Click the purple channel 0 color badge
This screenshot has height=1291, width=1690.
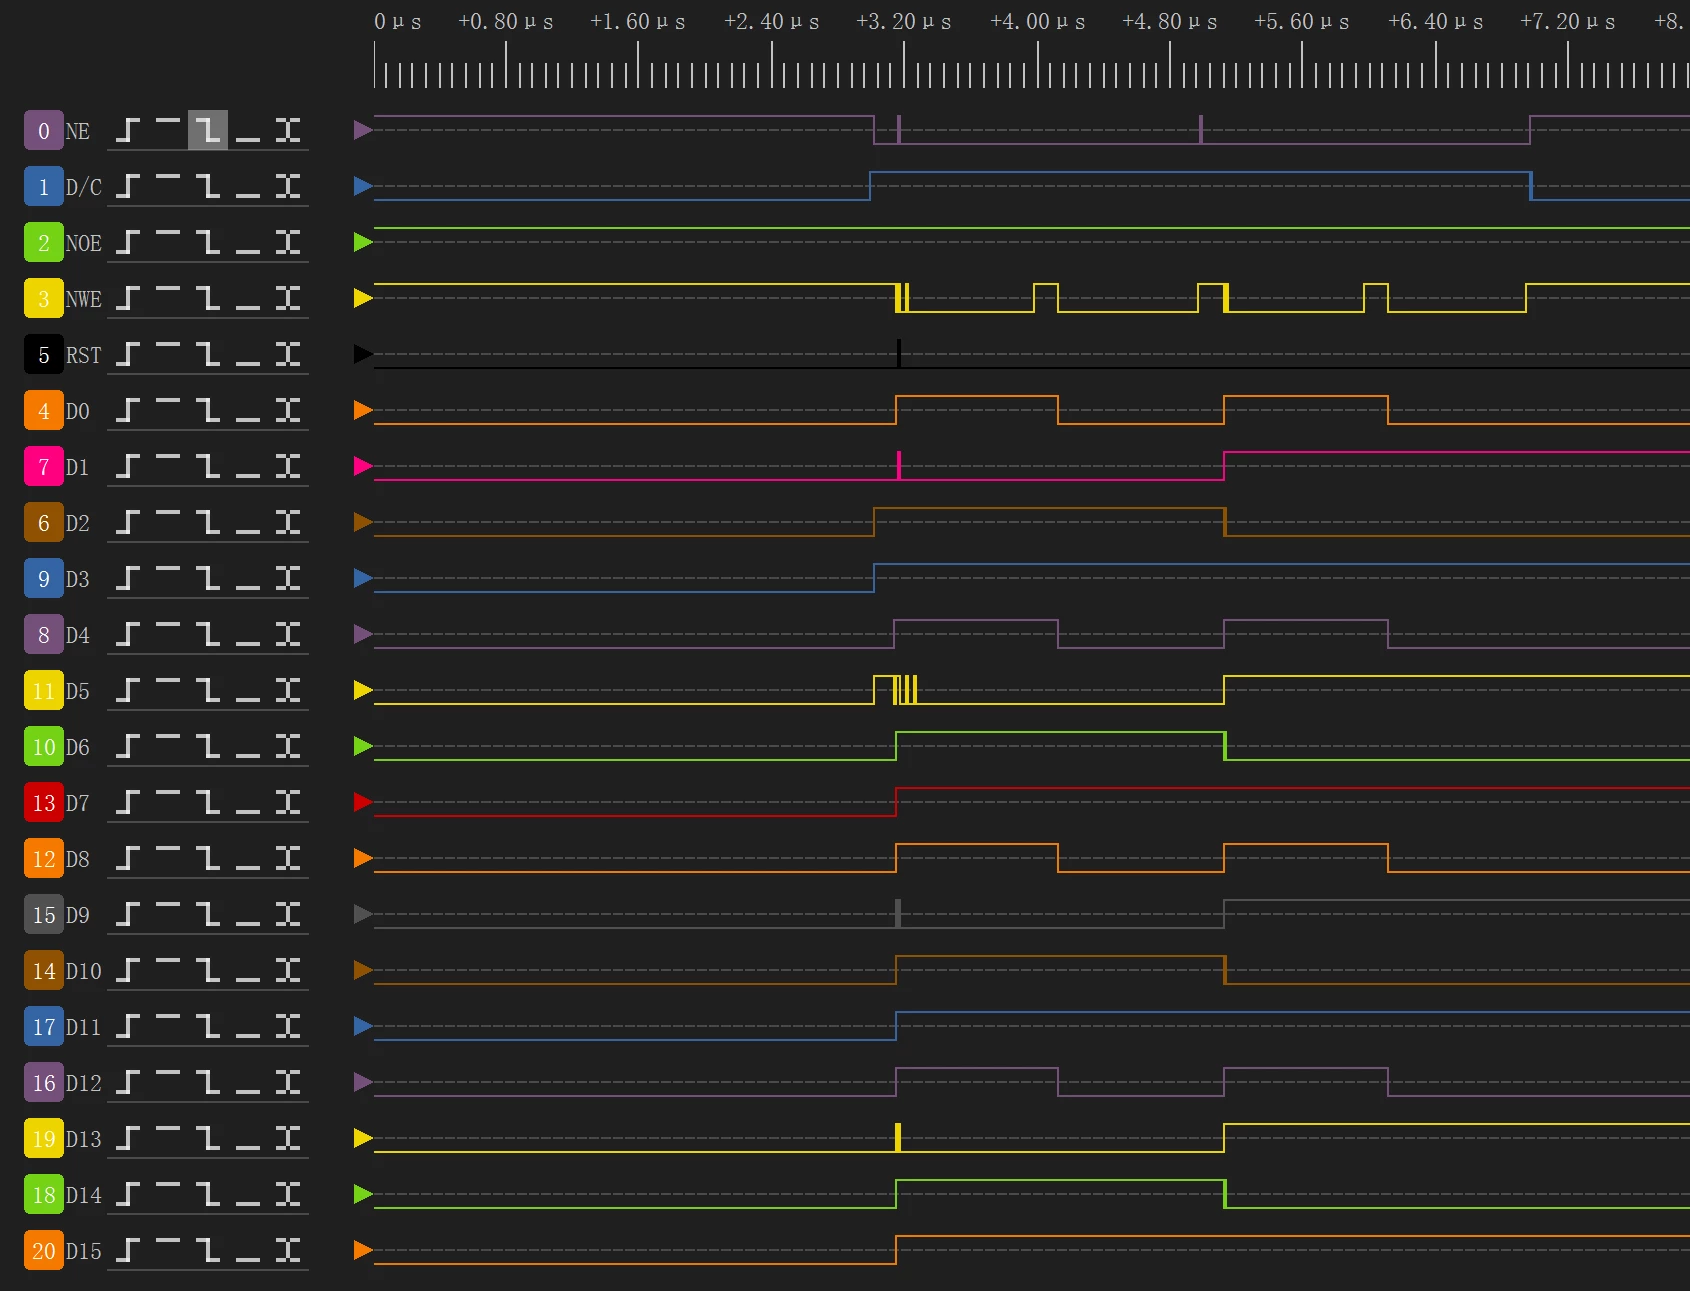tap(44, 130)
